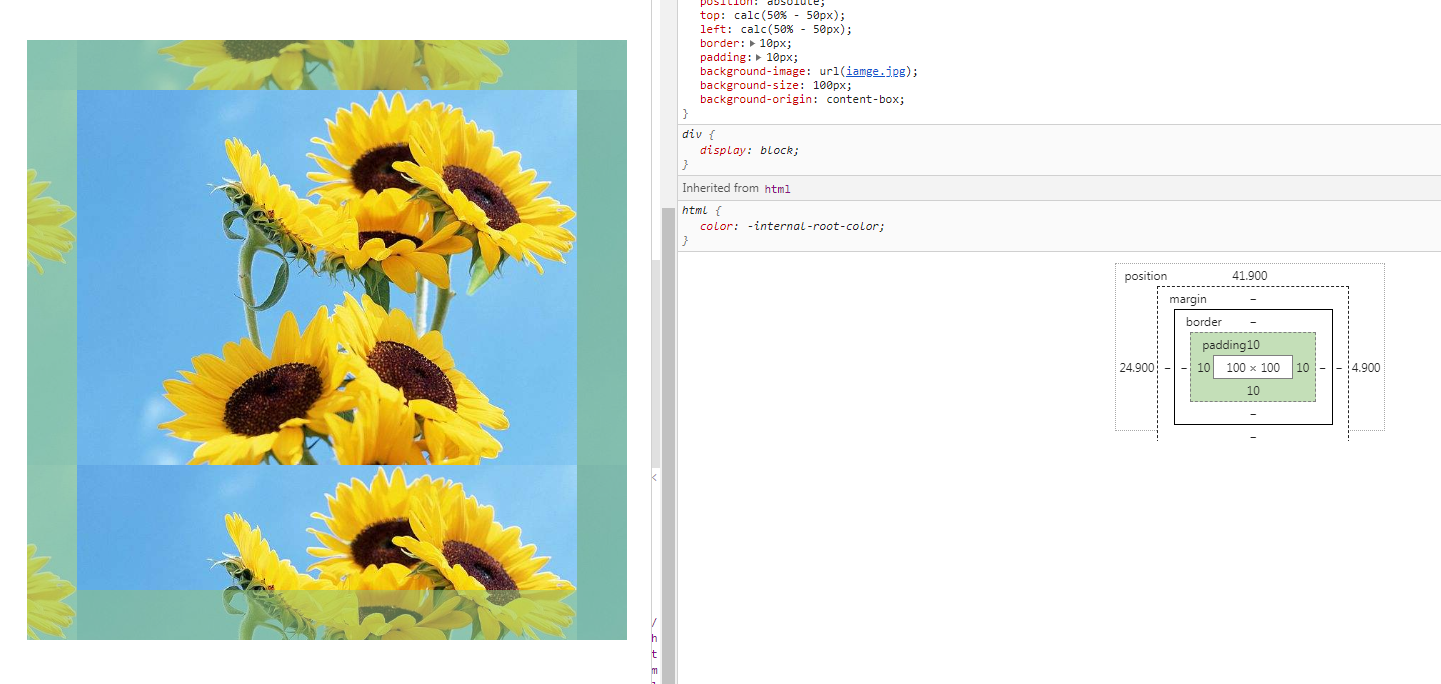Click the 100 × 100 content size box

(1253, 368)
